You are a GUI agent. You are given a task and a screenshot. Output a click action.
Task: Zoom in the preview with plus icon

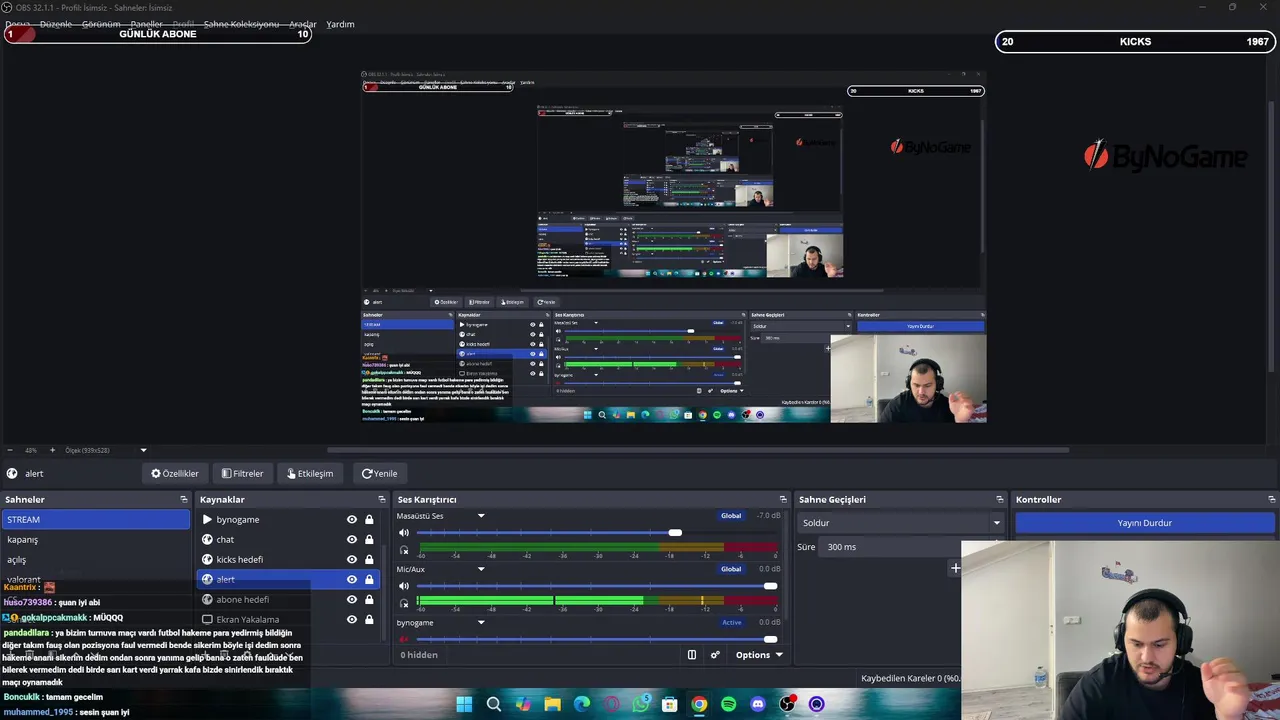pos(53,450)
